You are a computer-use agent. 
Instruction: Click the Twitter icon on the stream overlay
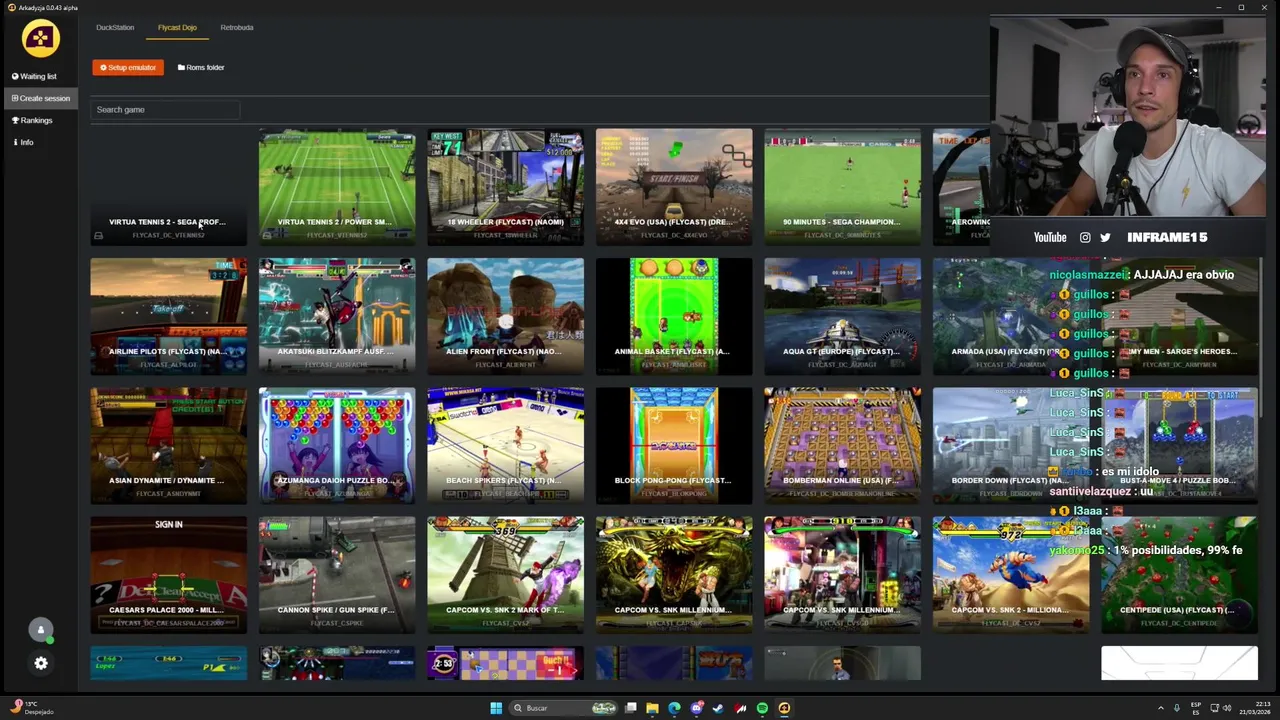[x=1105, y=237]
